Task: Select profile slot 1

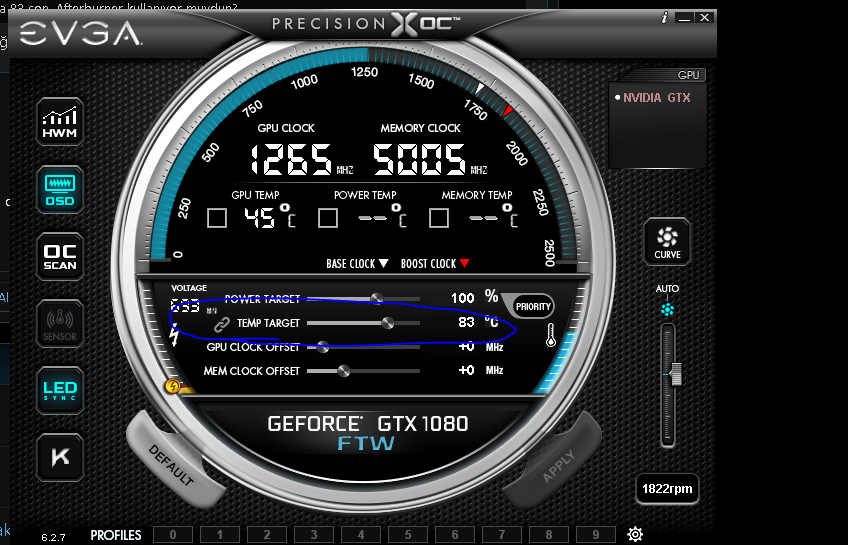Action: 220,535
